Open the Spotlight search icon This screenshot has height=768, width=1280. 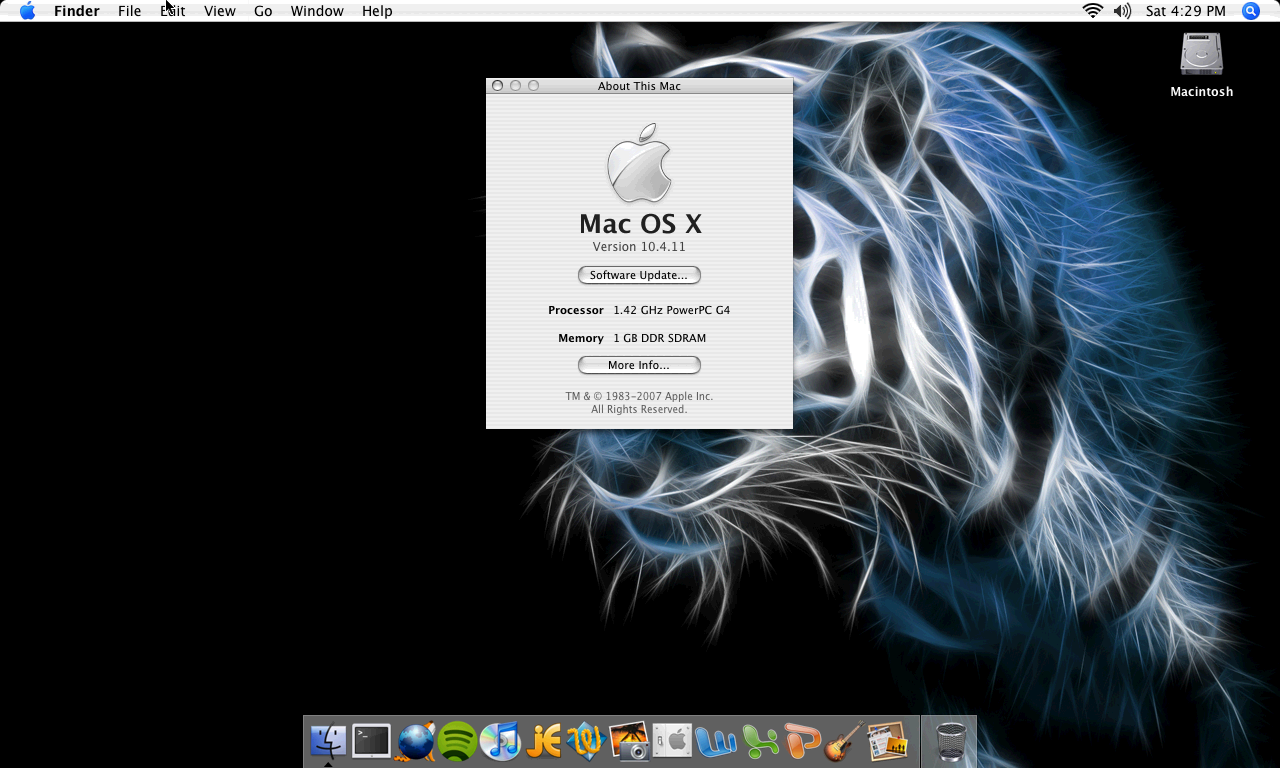point(1251,11)
